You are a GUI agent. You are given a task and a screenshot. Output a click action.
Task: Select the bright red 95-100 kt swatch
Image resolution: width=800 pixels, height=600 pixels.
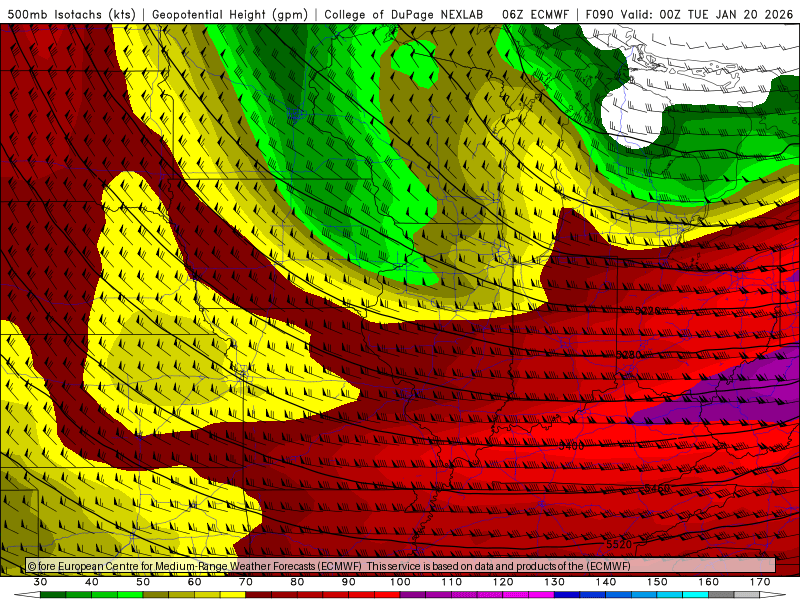point(387,595)
